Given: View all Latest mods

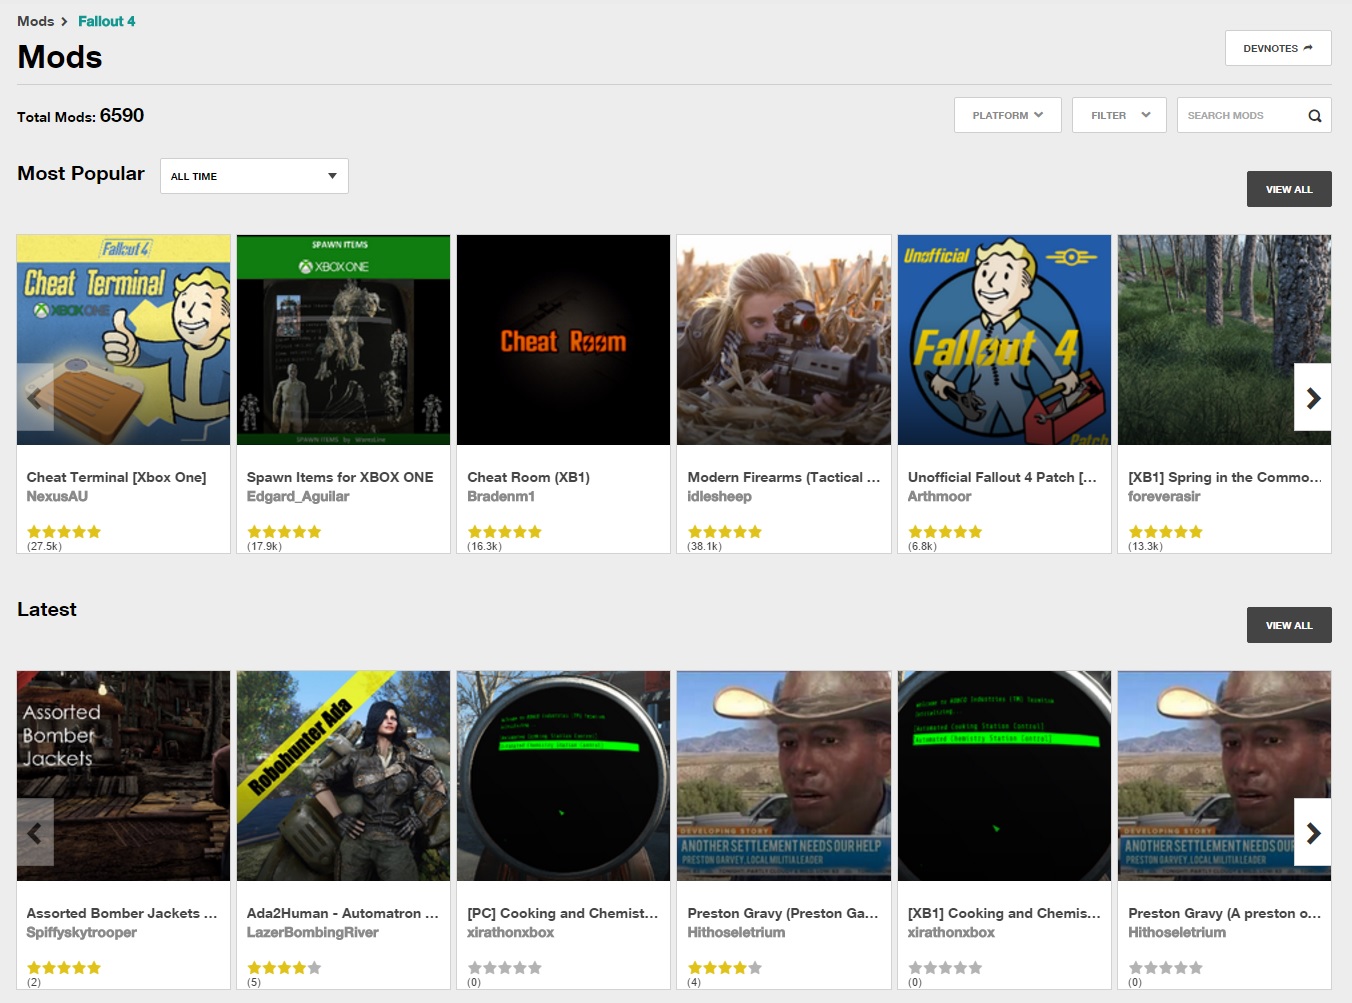Looking at the screenshot, I should pos(1288,625).
